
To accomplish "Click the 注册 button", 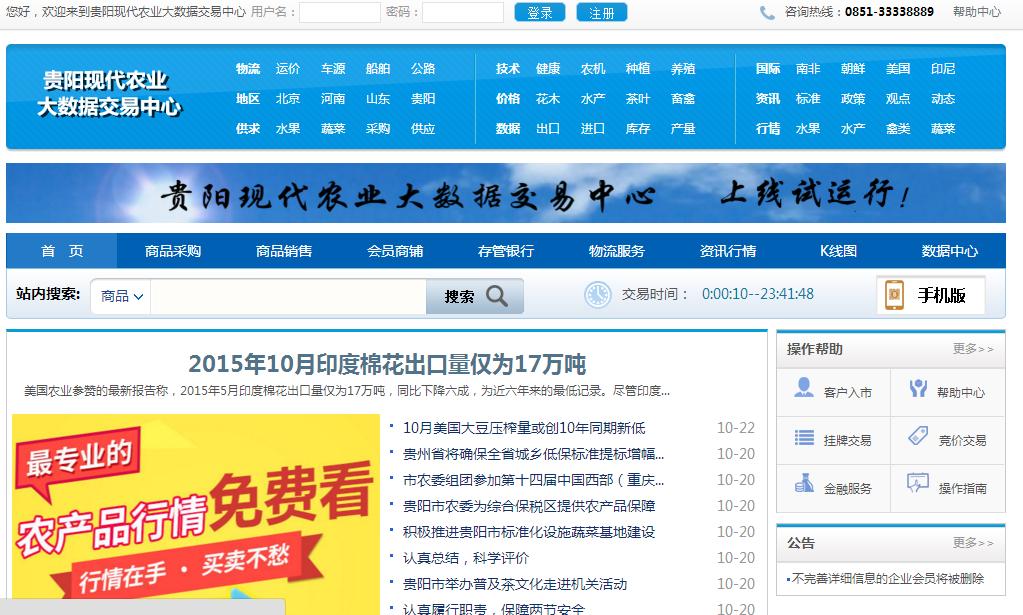I will pos(601,12).
